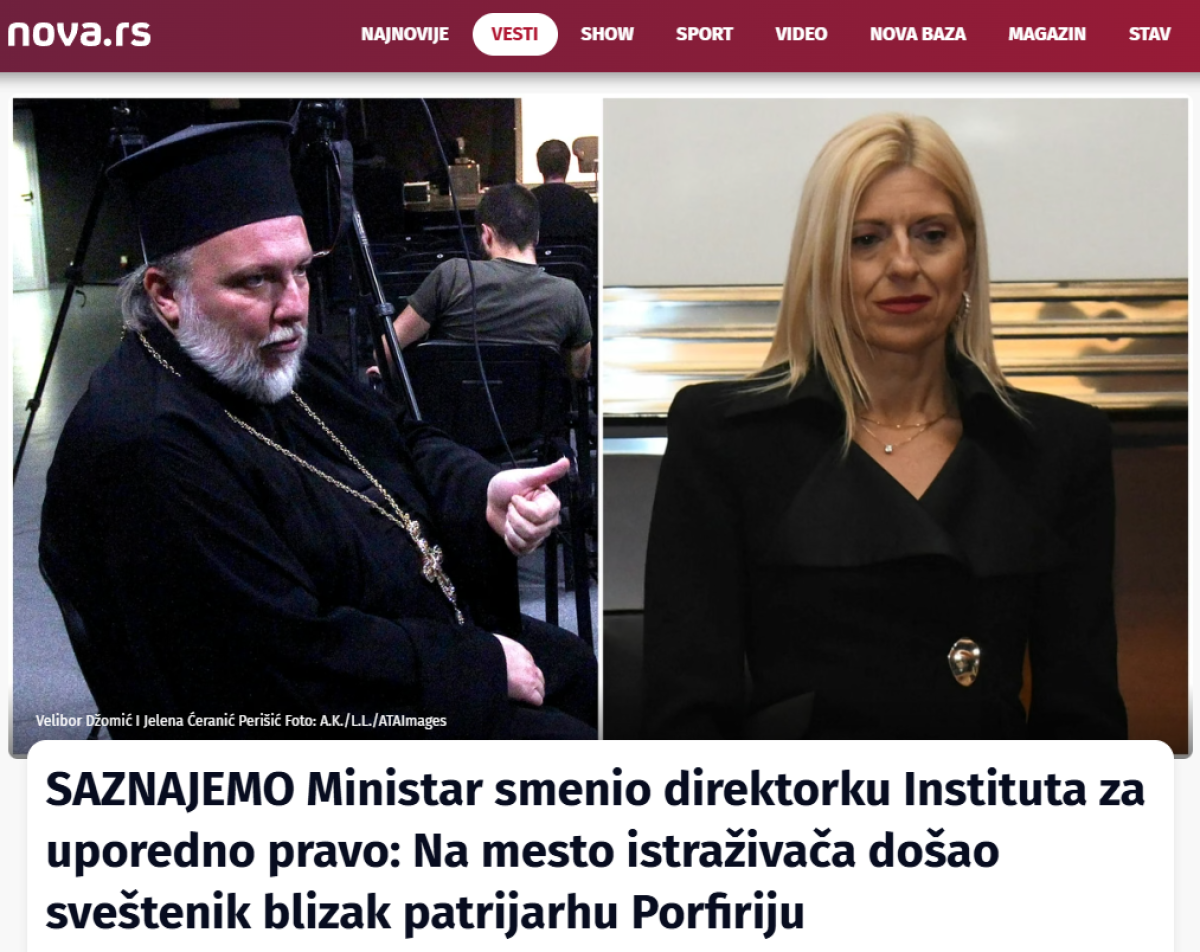The width and height of the screenshot is (1200, 952).
Task: Click the SAZNAJEMO label in the headline
Action: [170, 791]
